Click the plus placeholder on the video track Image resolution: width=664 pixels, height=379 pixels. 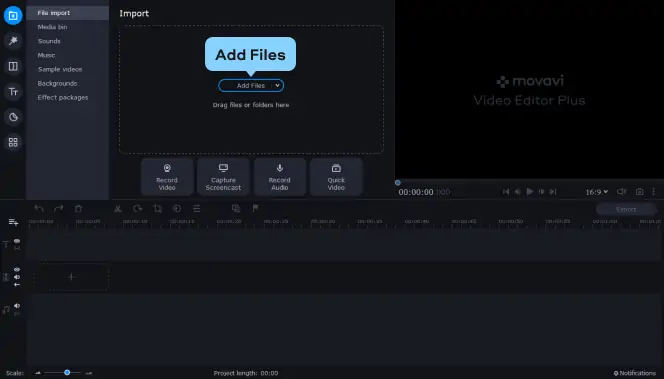71,277
